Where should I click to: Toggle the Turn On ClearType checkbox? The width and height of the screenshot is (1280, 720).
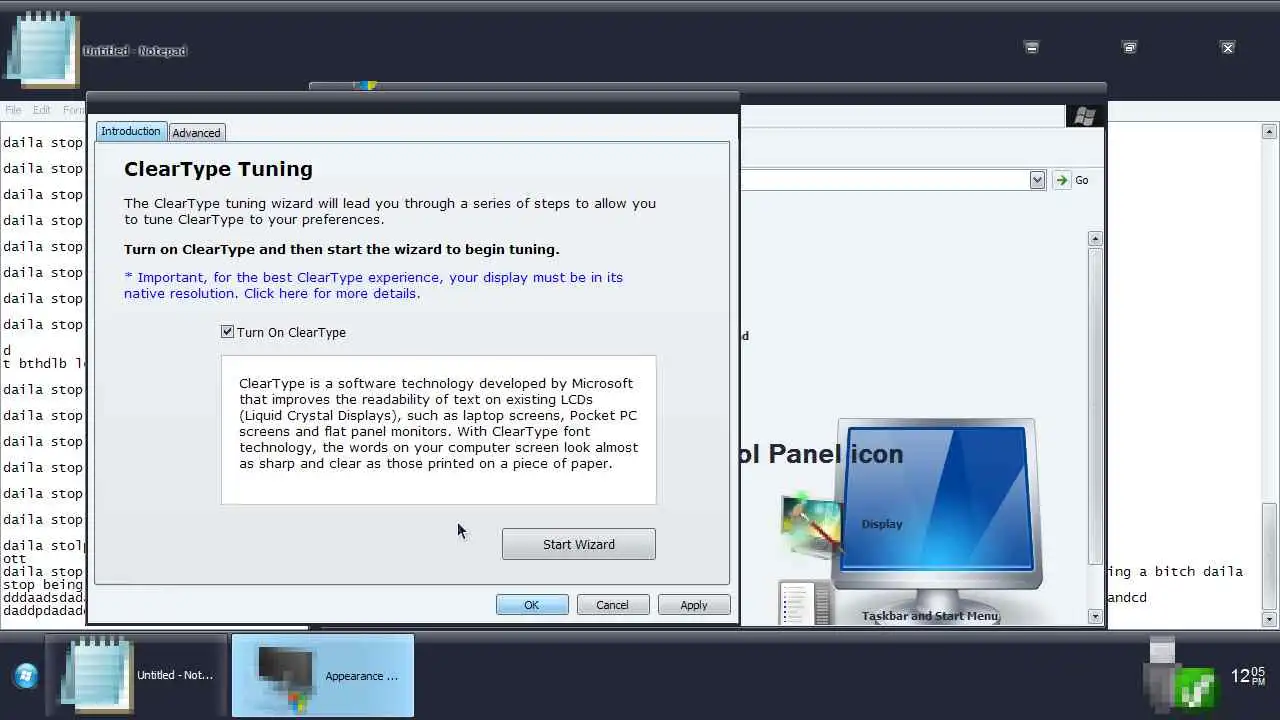227,332
